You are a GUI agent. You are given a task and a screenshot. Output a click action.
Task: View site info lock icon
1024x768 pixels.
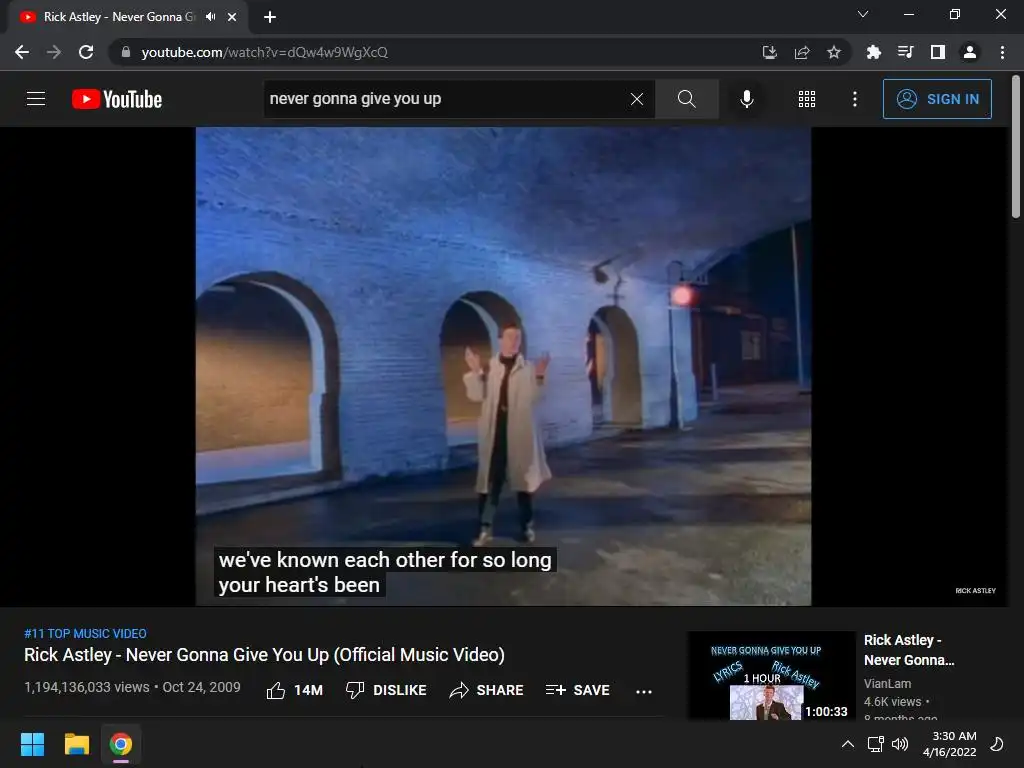pyautogui.click(x=126, y=52)
